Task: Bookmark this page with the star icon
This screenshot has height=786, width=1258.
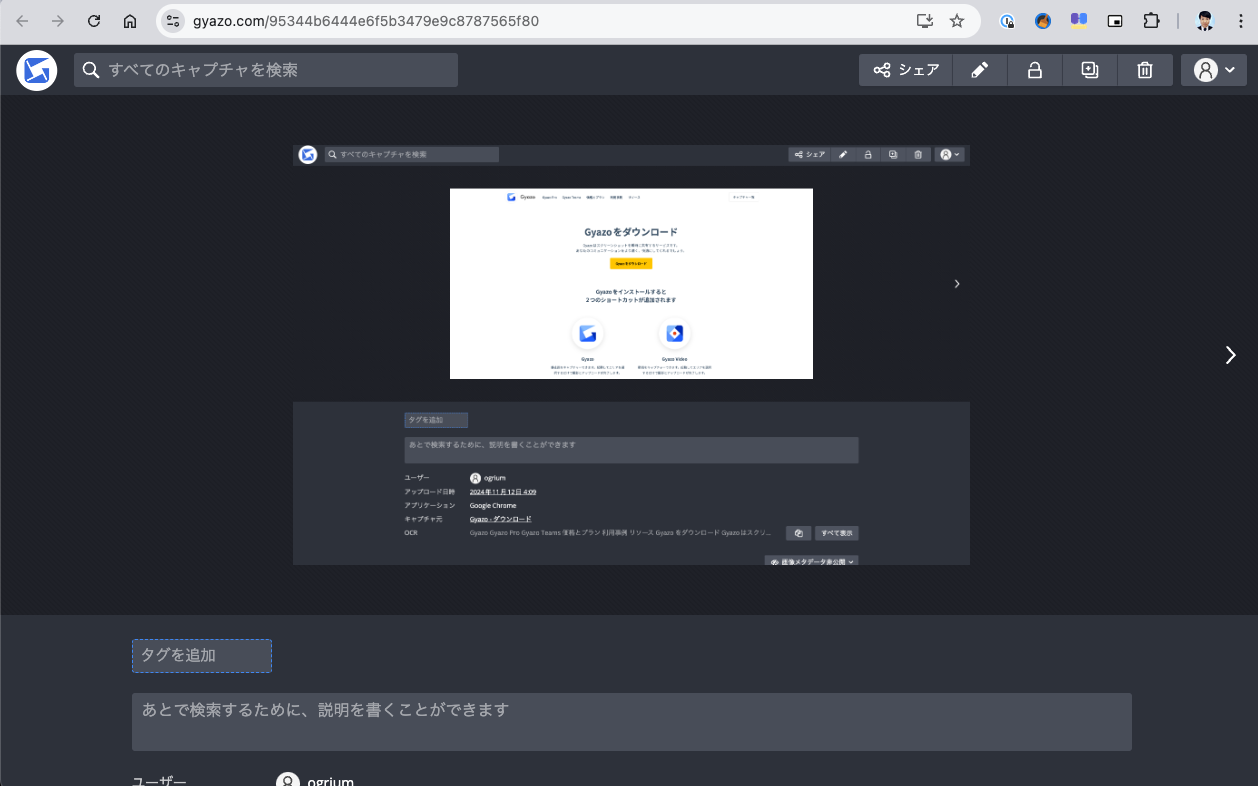Action: [x=957, y=21]
